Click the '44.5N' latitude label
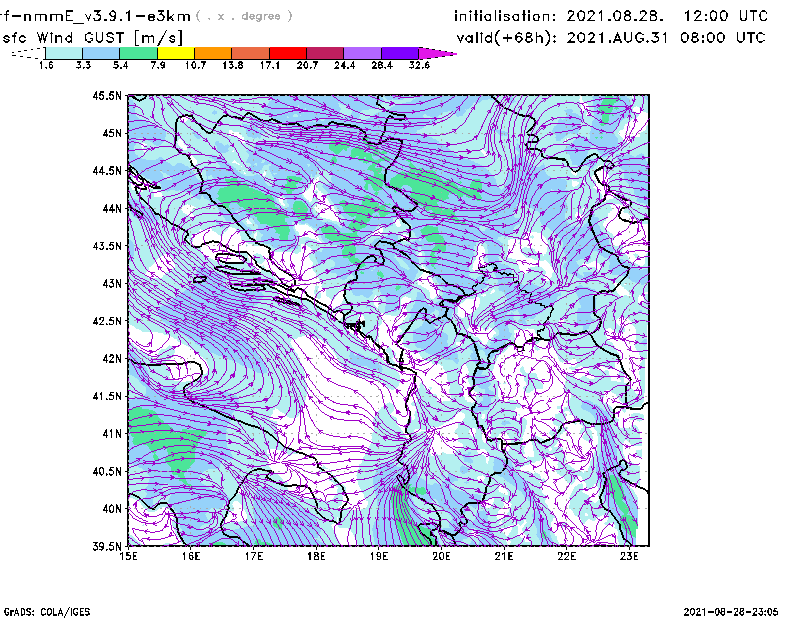This screenshot has width=800, height=618. pyautogui.click(x=107, y=170)
